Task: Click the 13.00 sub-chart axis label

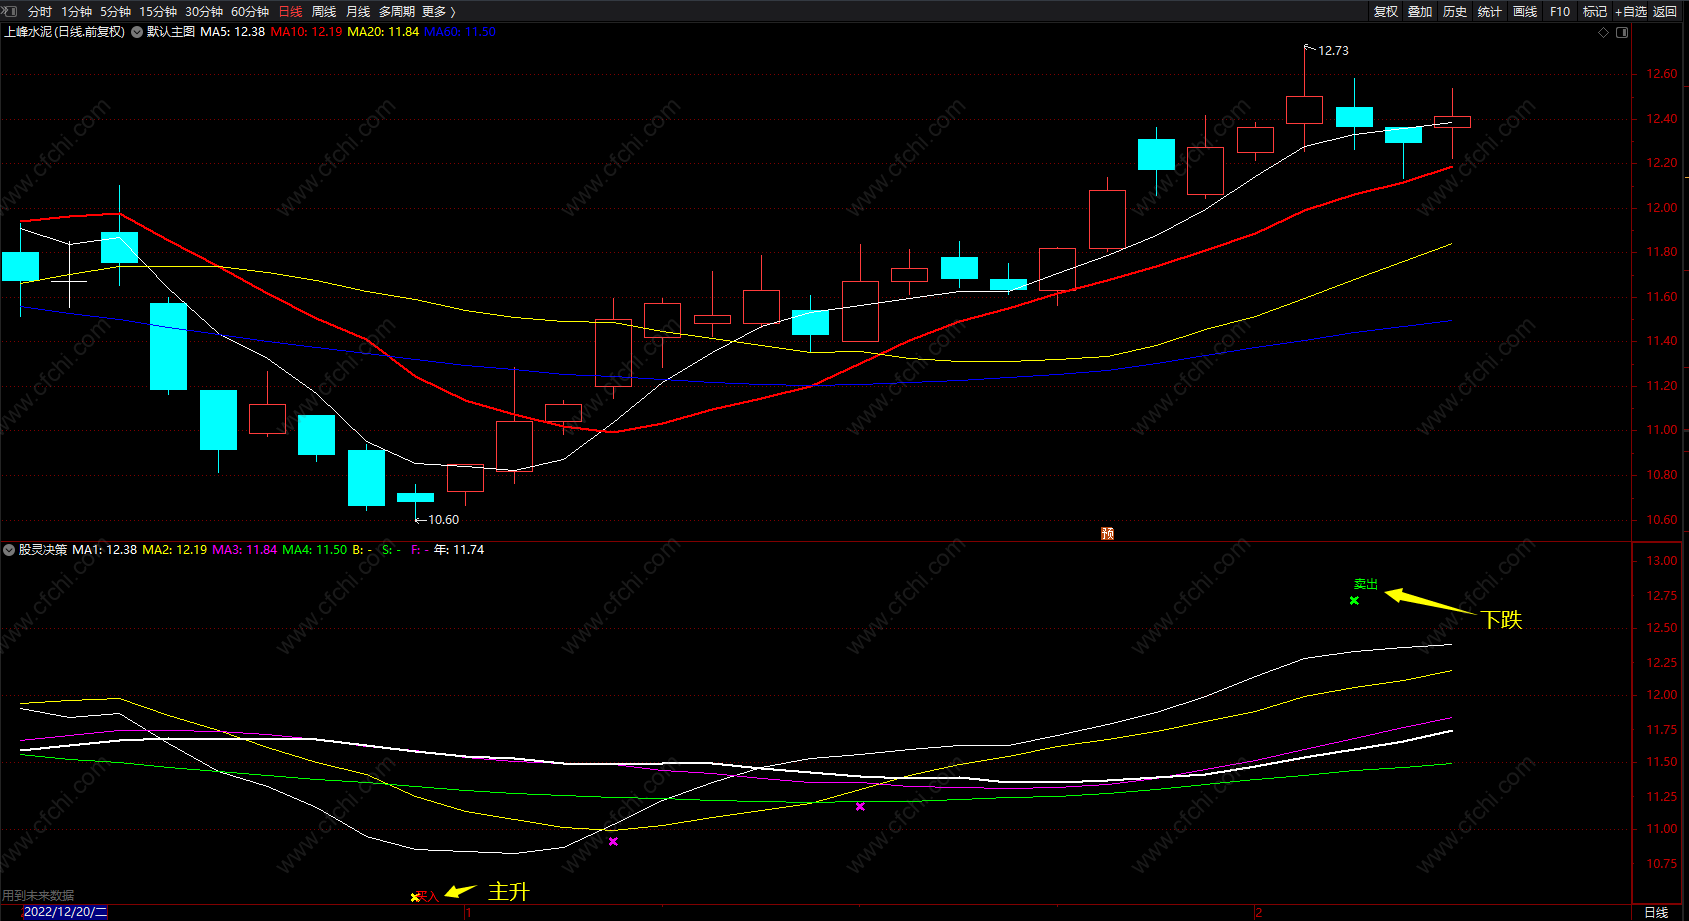Action: (x=1662, y=561)
